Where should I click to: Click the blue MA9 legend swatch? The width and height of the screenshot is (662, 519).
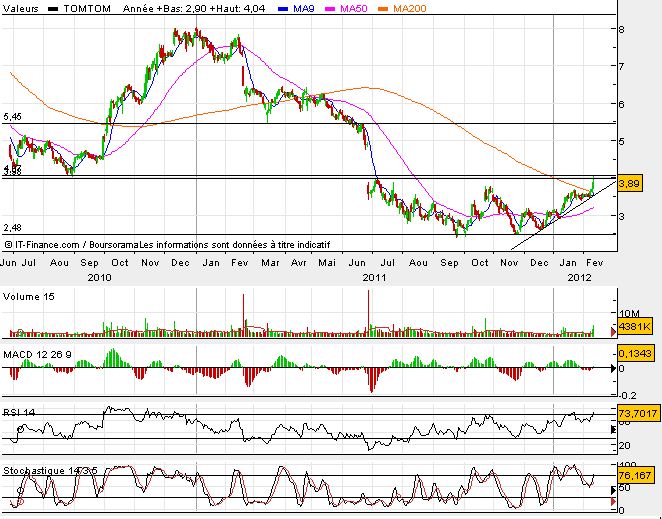283,9
